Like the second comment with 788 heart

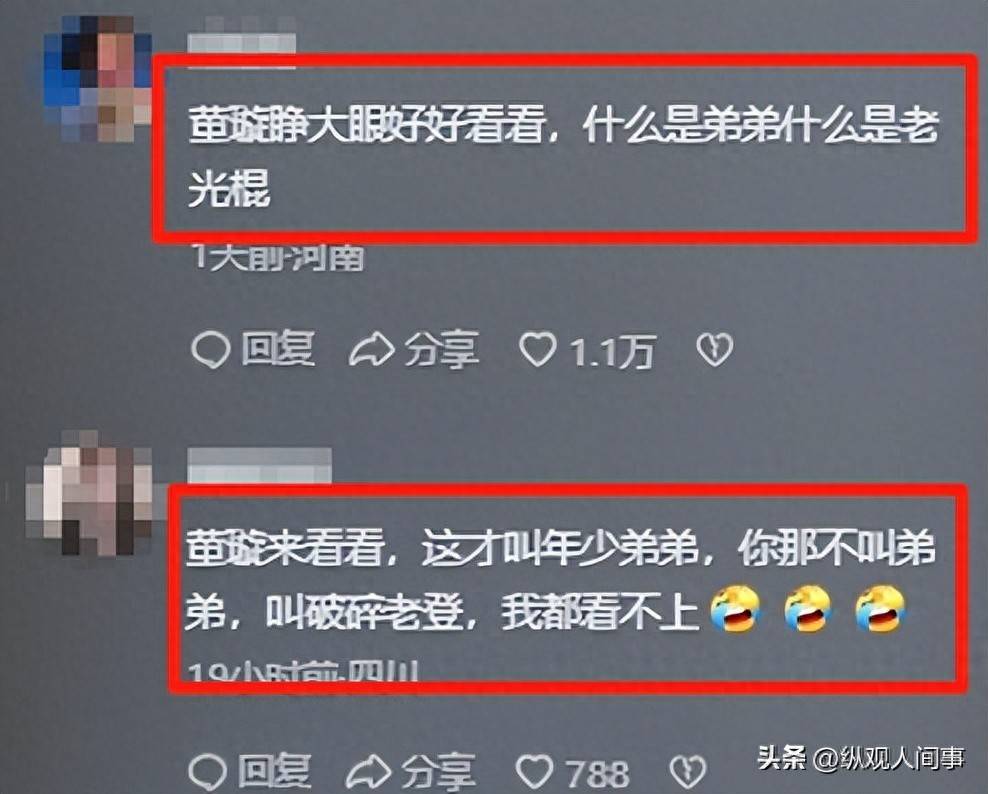[x=534, y=771]
